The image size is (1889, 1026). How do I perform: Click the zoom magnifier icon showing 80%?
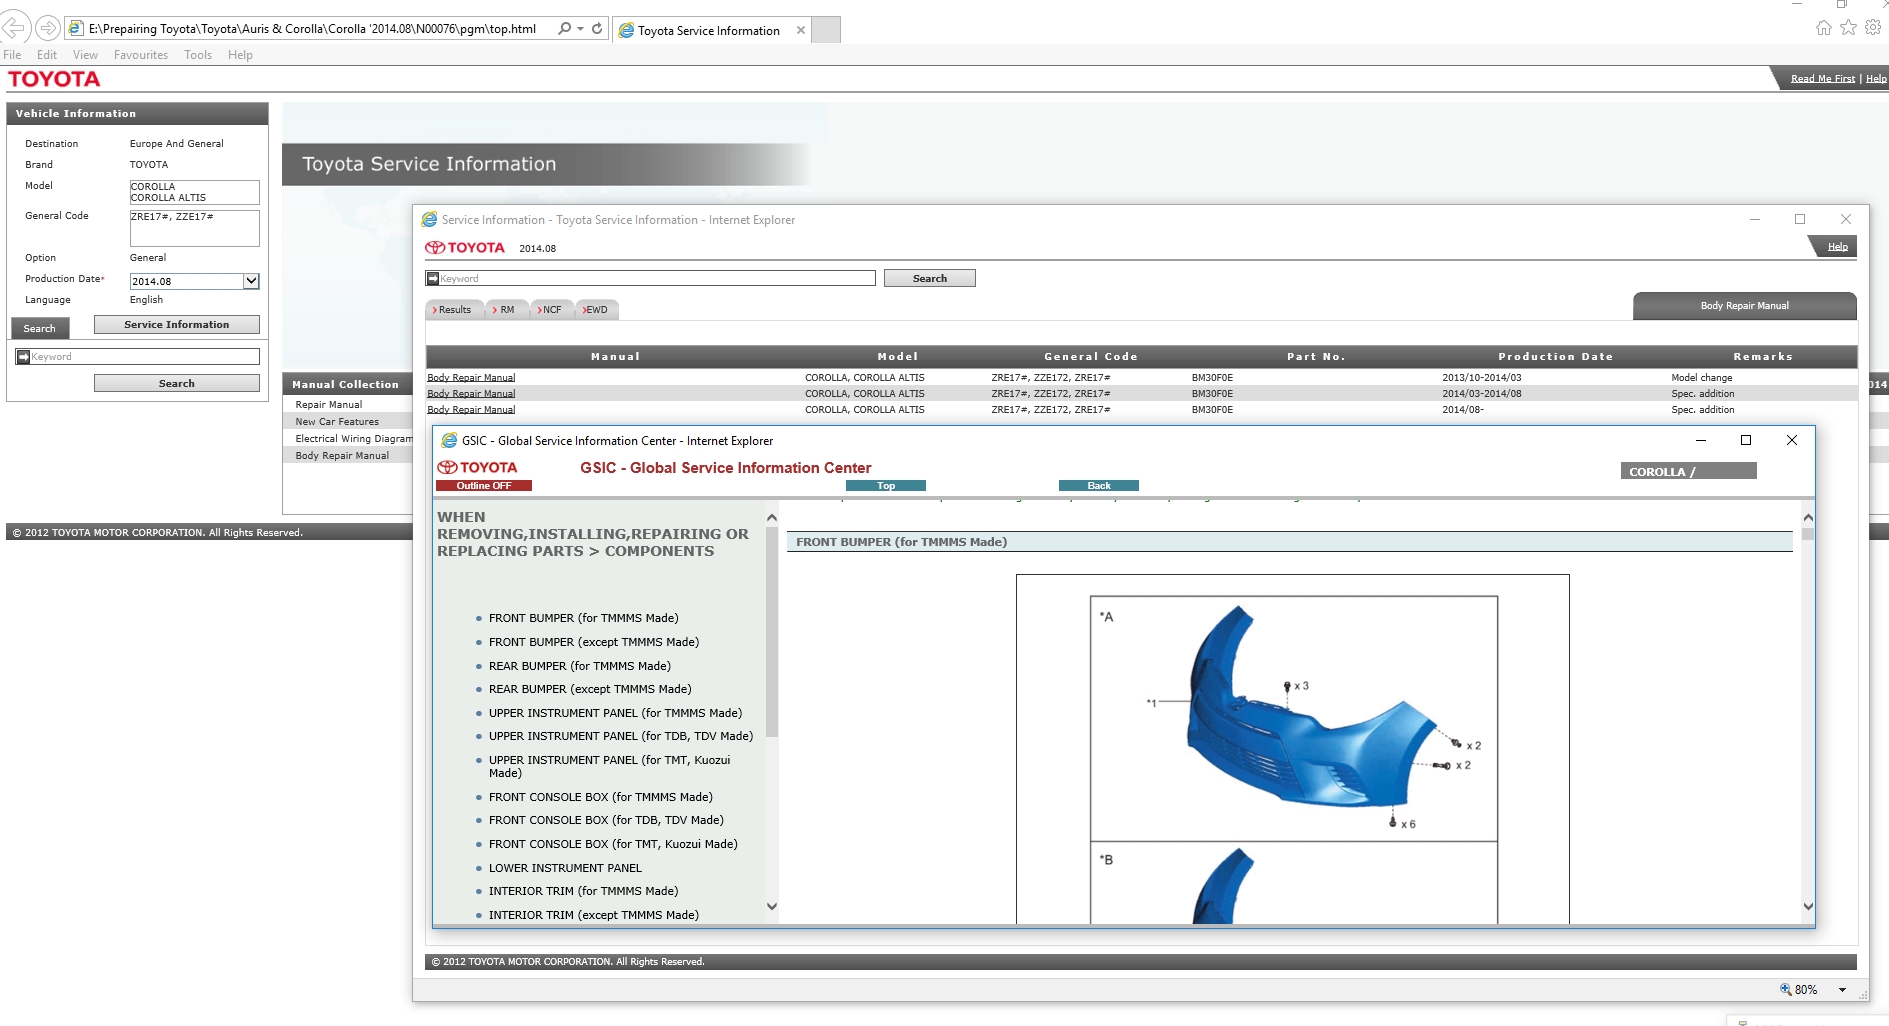coord(1785,989)
